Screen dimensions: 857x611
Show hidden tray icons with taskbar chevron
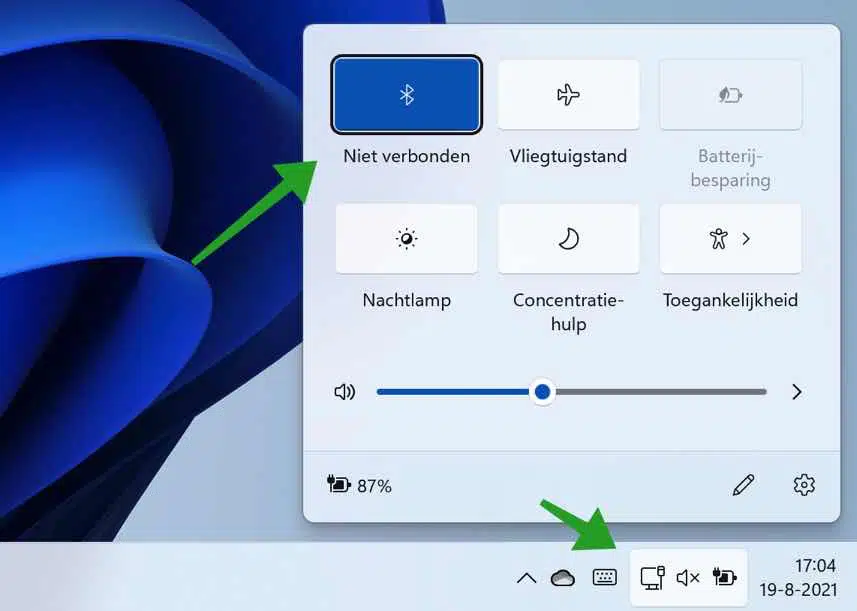point(526,578)
